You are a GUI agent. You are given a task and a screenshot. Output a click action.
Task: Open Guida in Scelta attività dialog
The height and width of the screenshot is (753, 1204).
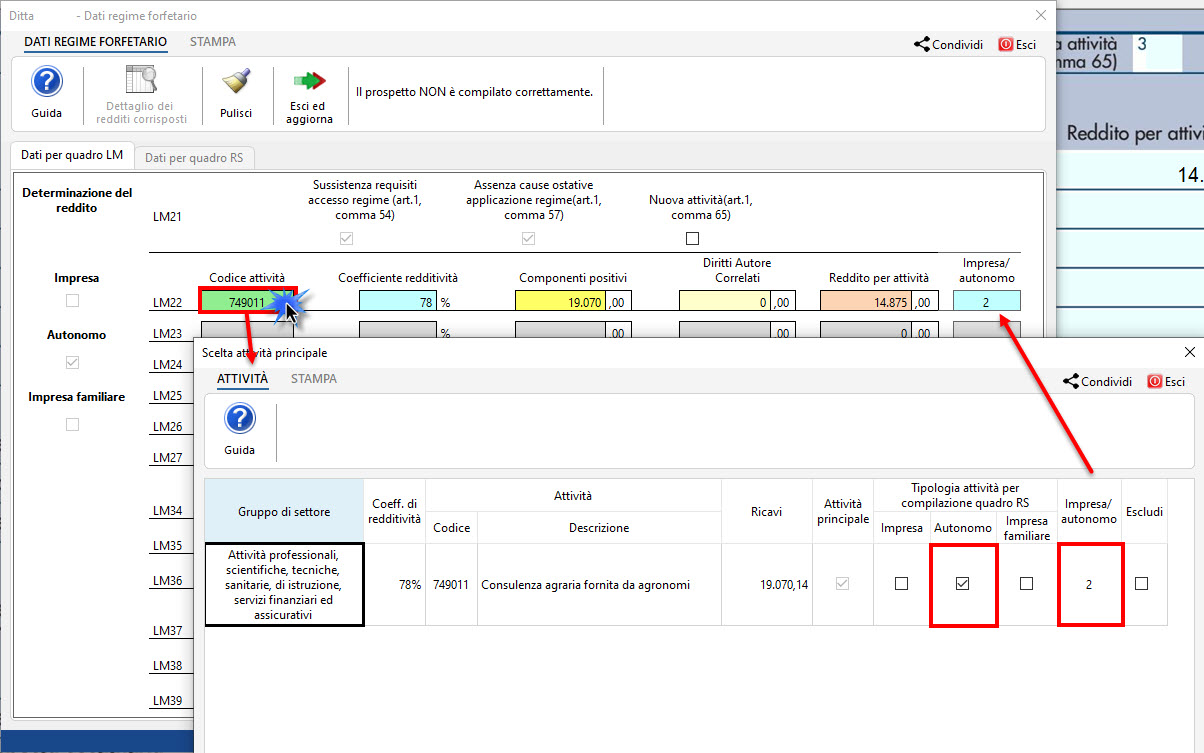click(x=240, y=420)
